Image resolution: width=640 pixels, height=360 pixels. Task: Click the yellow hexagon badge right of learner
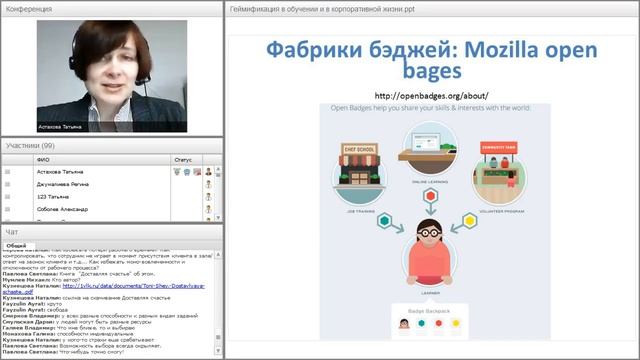470,221
